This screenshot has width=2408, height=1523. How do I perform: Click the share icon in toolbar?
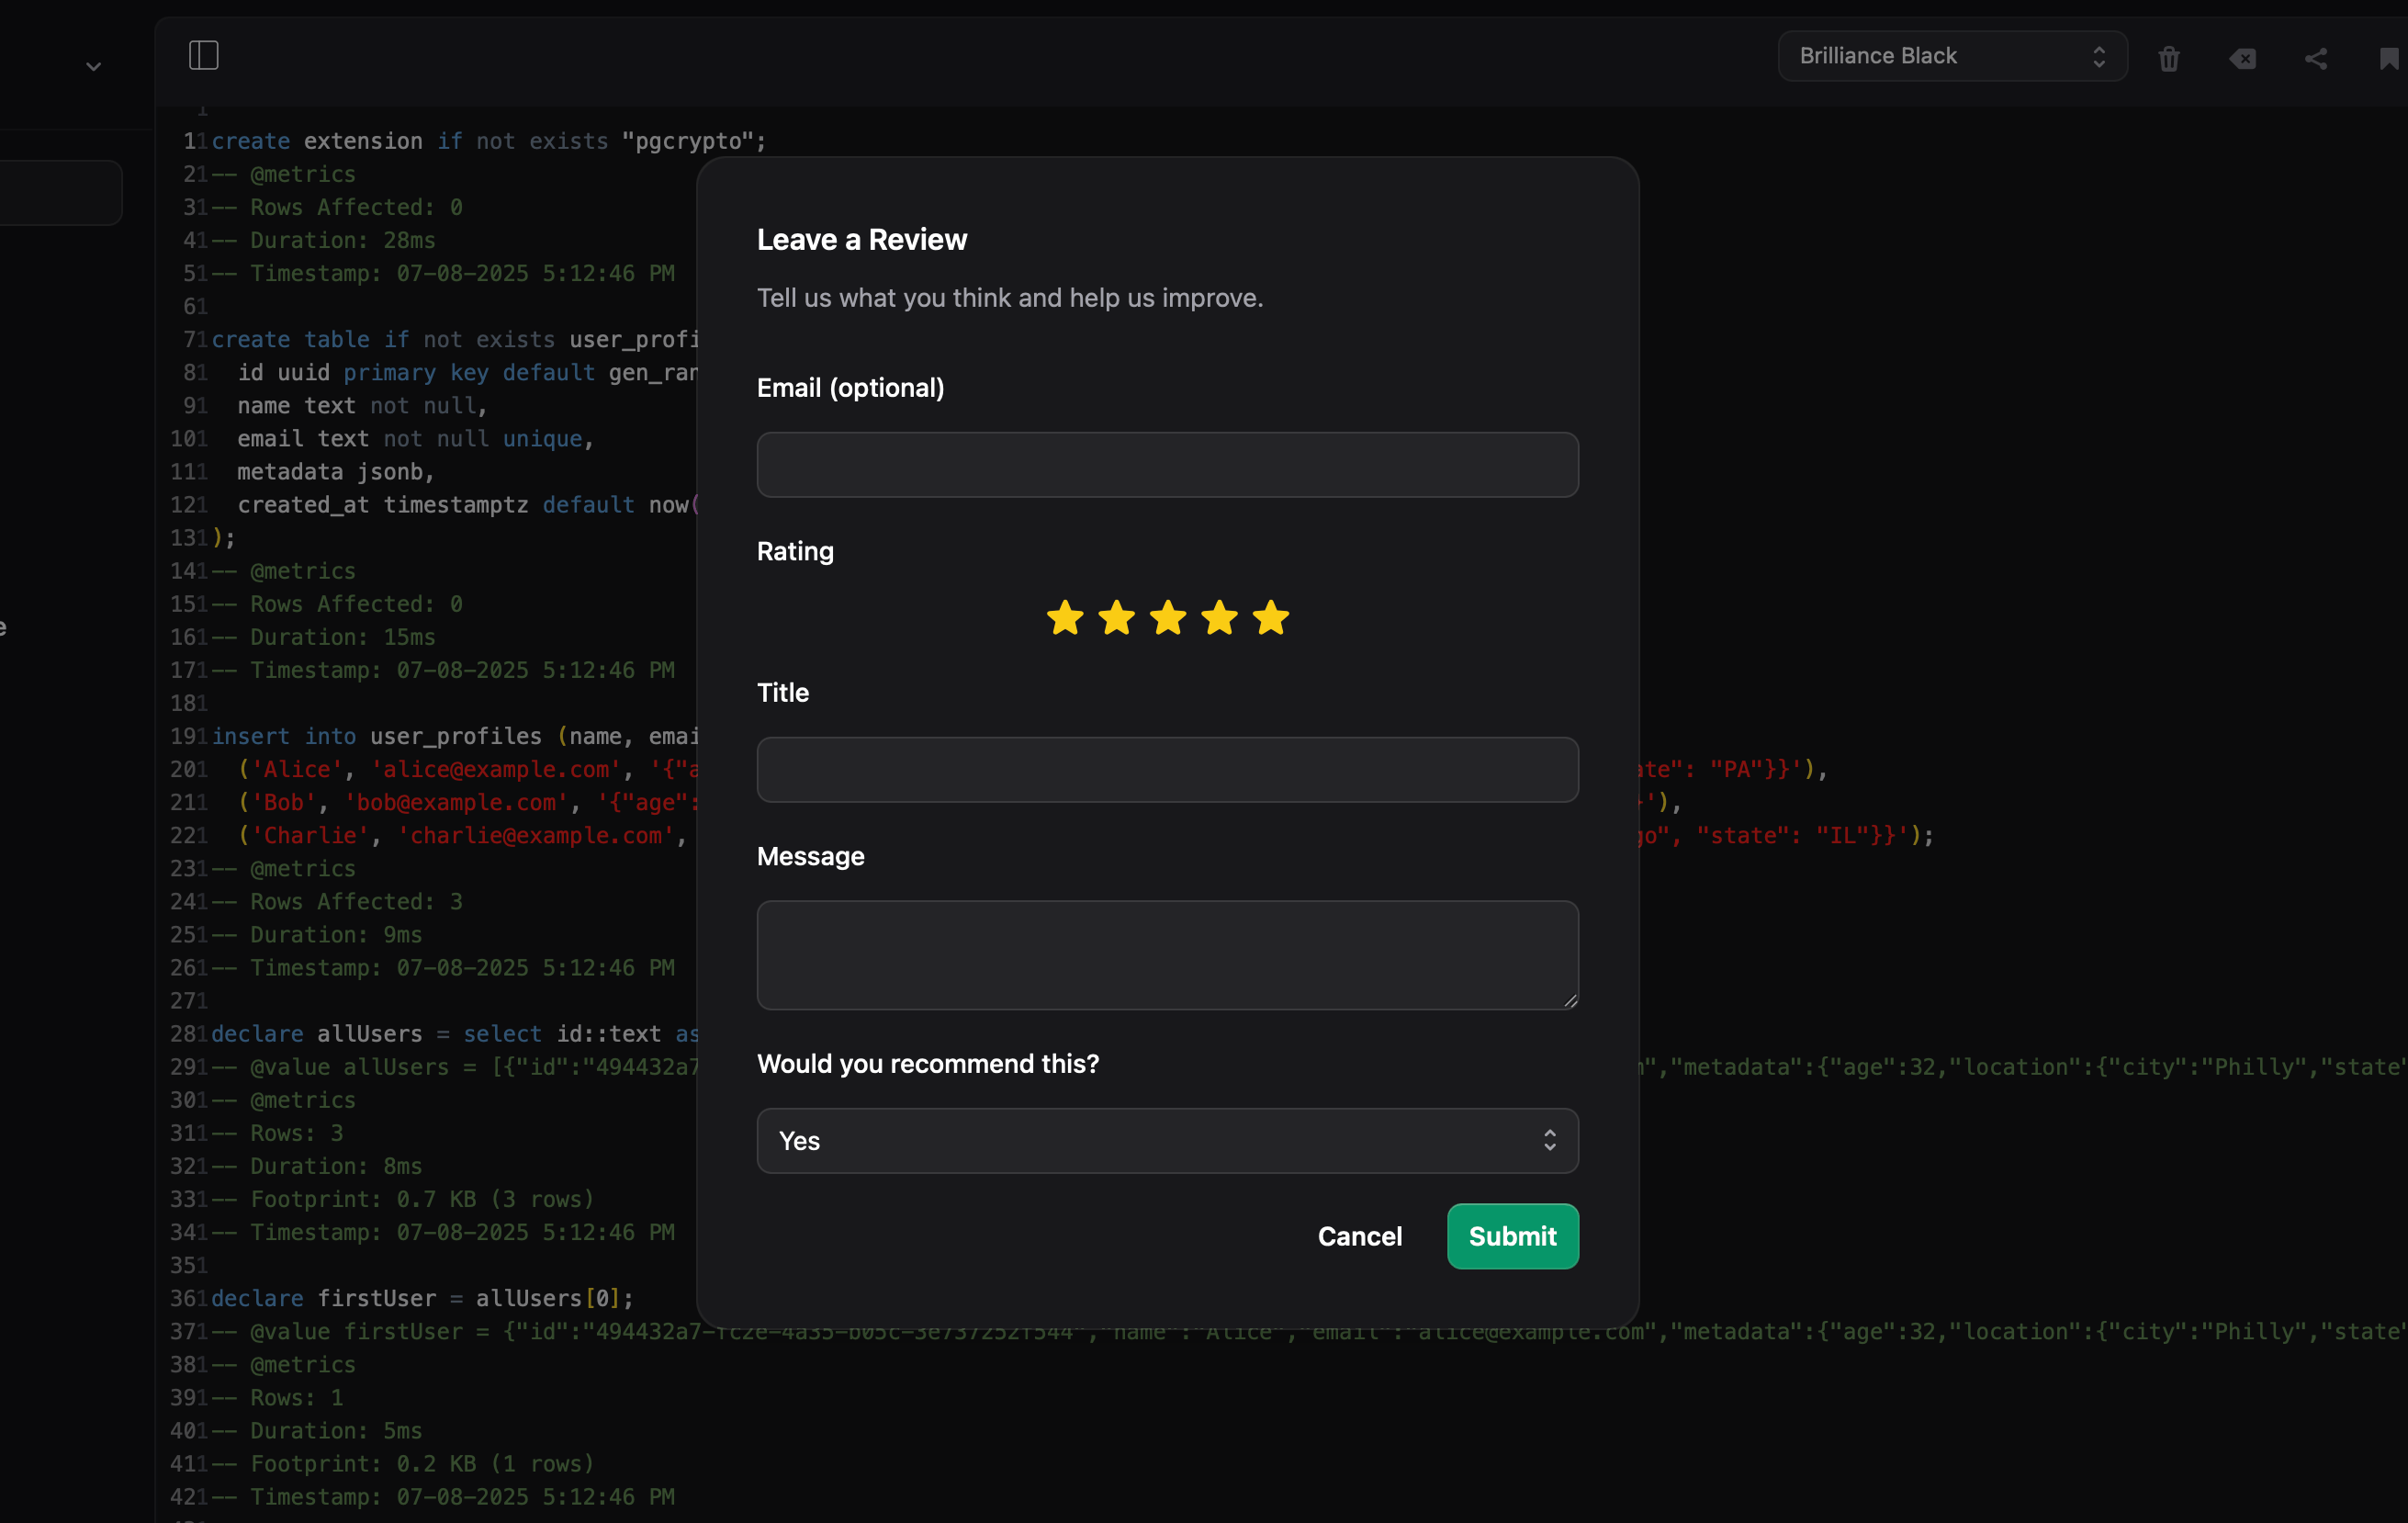pos(2316,59)
